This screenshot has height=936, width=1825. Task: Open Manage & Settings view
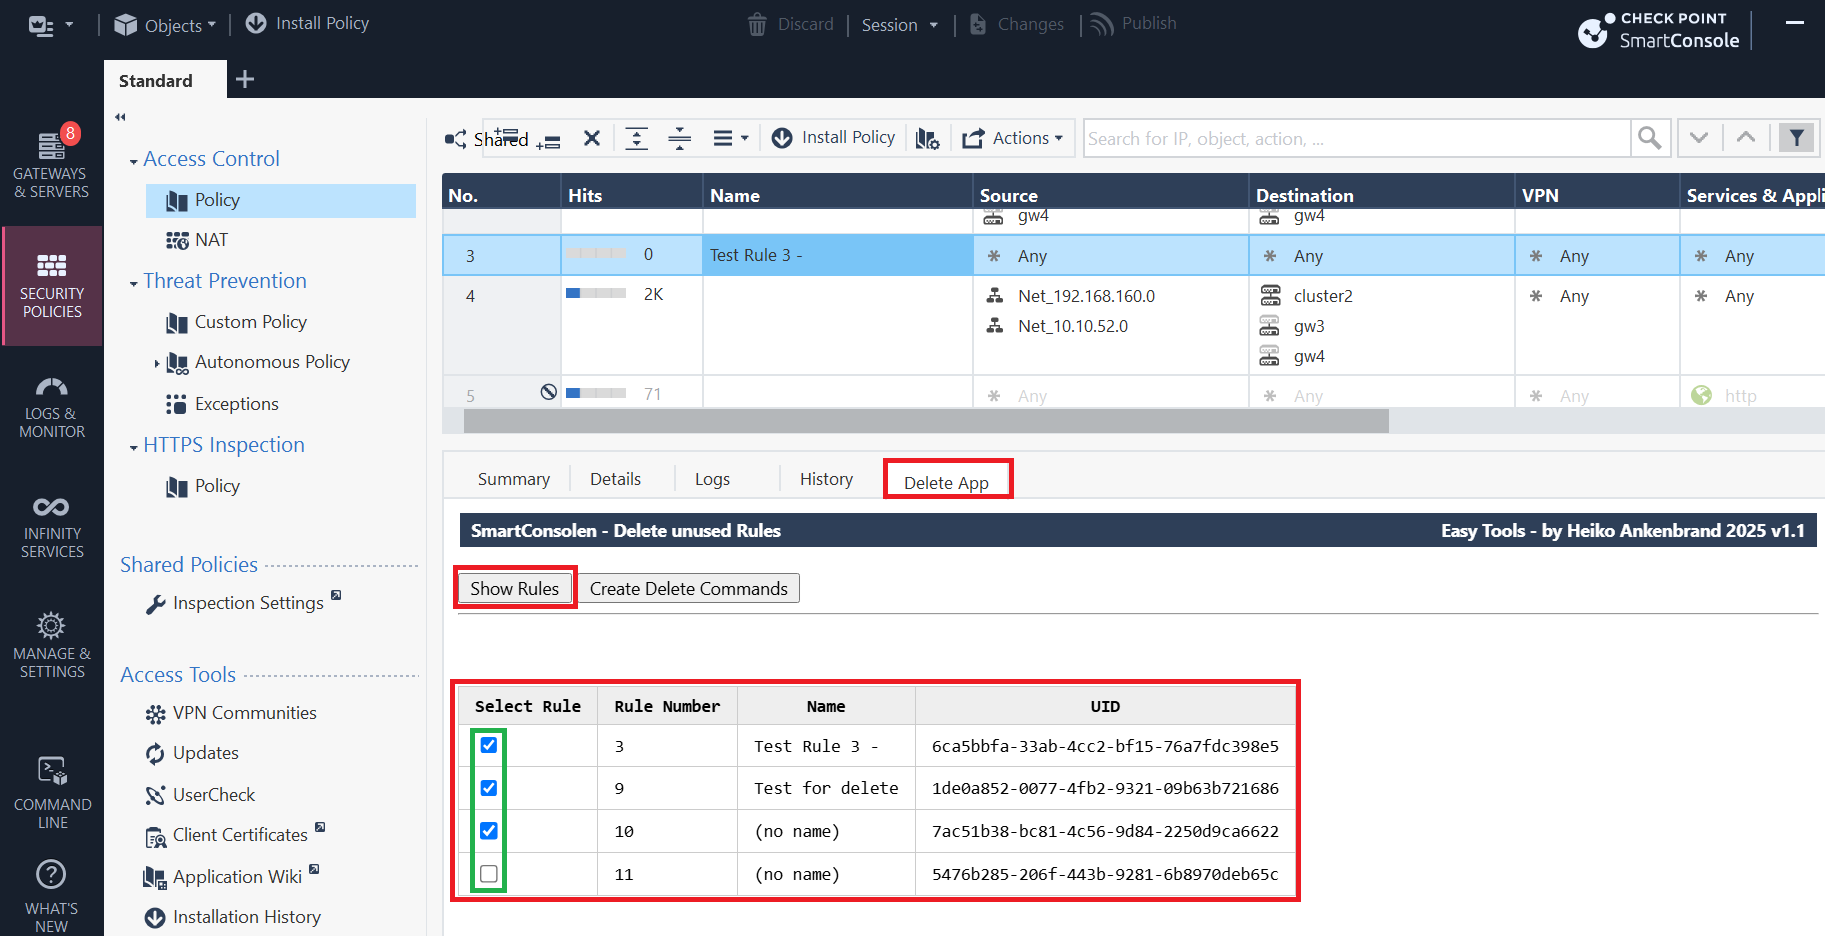click(51, 646)
